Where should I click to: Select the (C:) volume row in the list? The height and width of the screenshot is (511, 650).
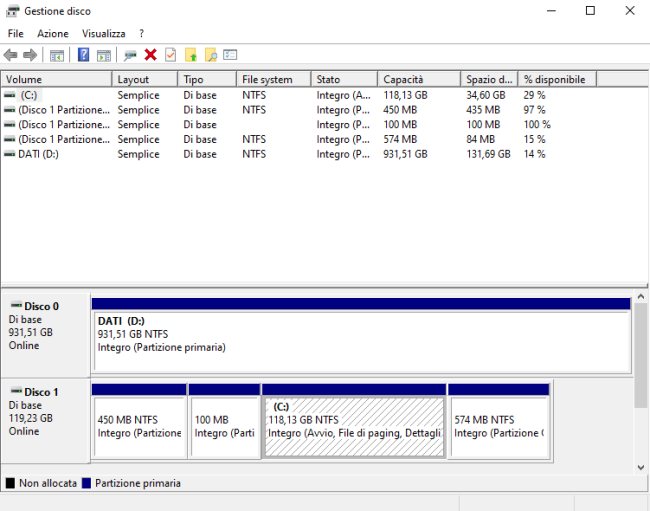tap(28, 95)
